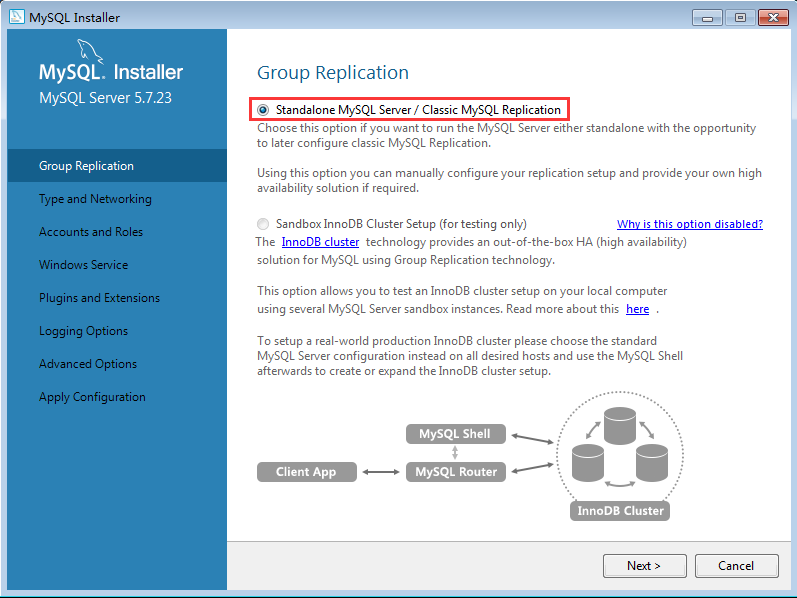The height and width of the screenshot is (598, 797).
Task: Click the Client App diagram box
Action: [306, 472]
